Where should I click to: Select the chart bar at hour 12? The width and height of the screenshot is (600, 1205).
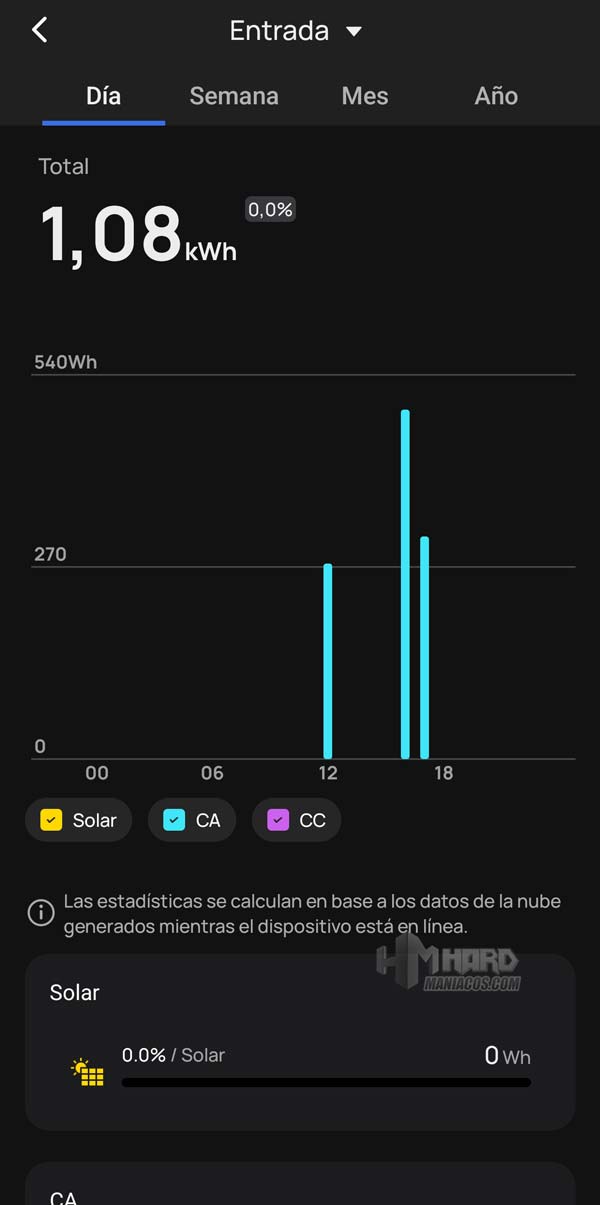[328, 661]
